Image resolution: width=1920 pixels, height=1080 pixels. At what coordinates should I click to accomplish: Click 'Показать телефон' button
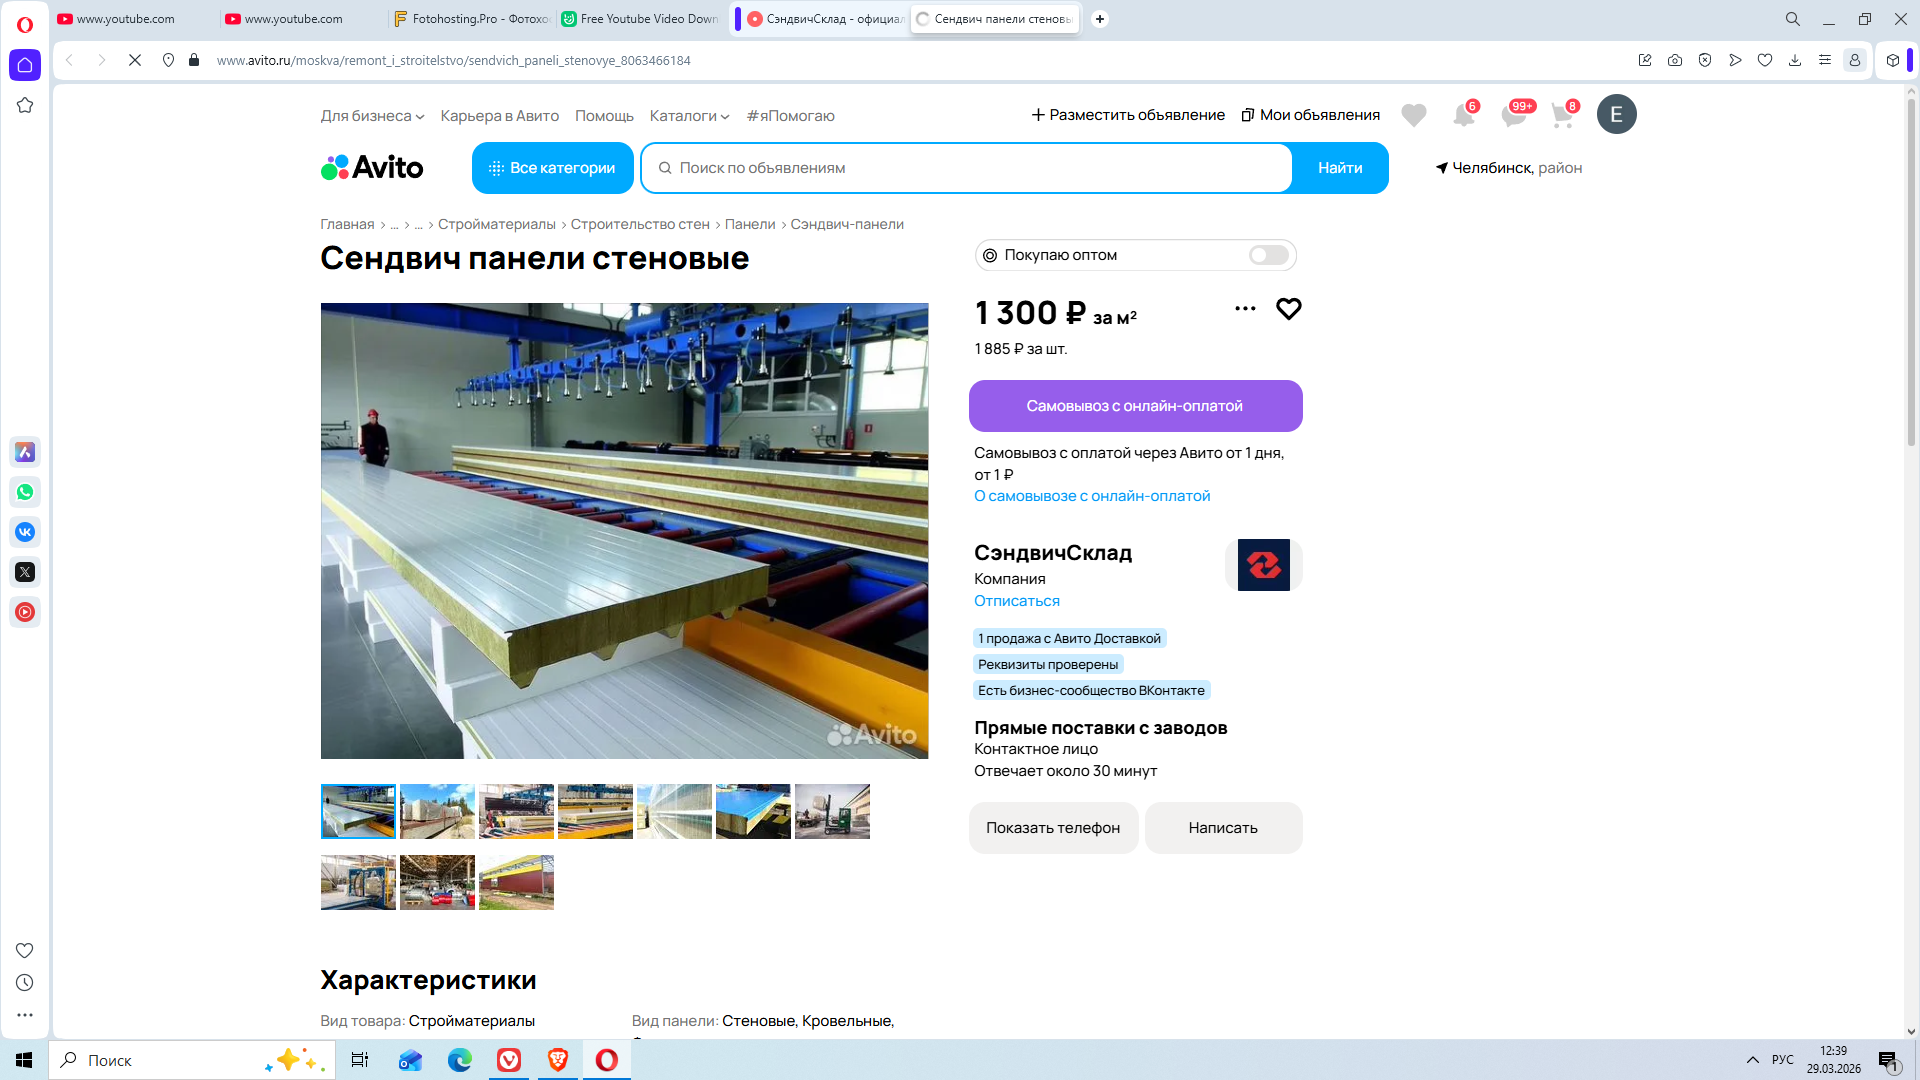point(1052,828)
